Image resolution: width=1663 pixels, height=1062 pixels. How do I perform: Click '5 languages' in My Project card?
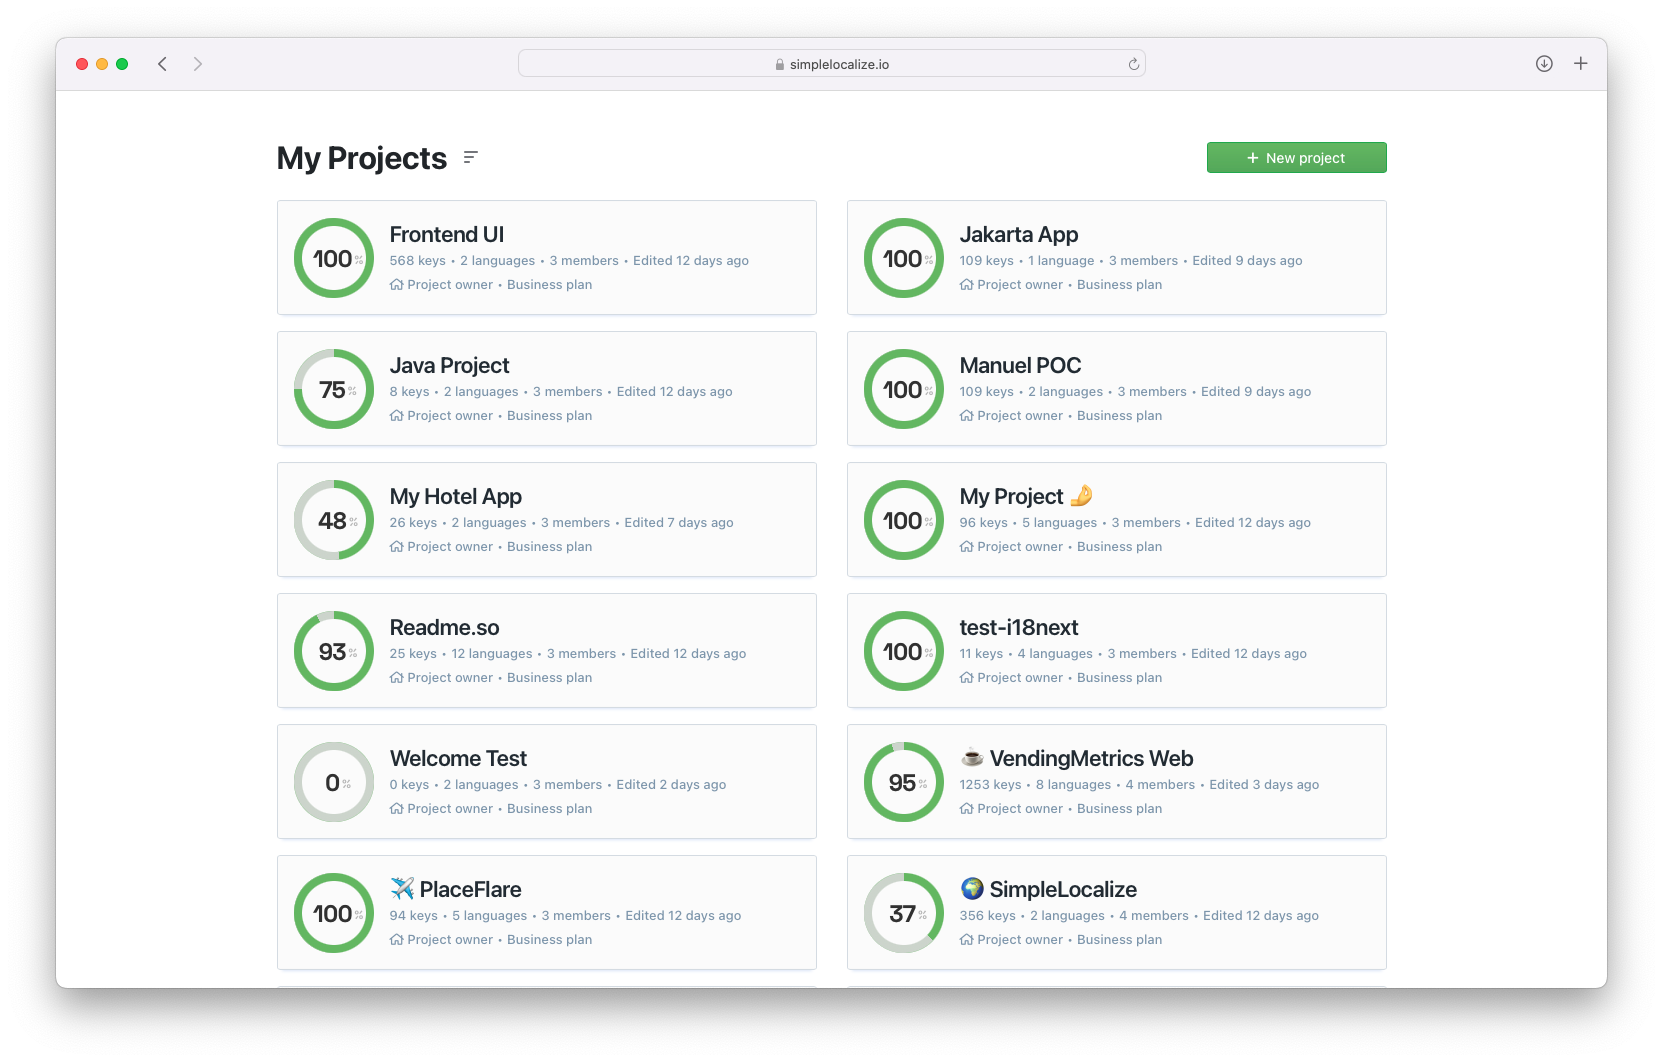click(x=1059, y=523)
